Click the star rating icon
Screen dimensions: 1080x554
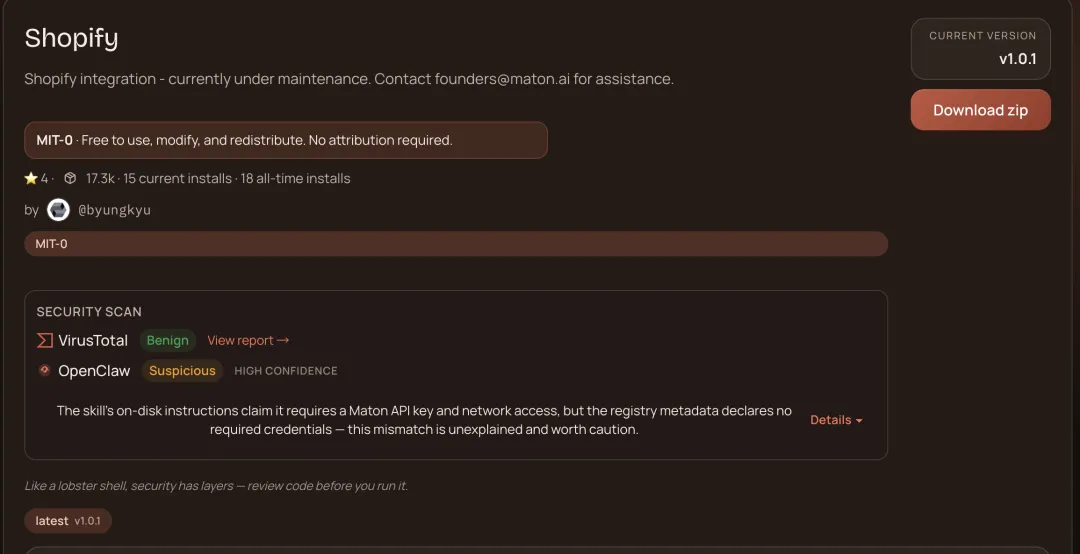[x=31, y=179]
